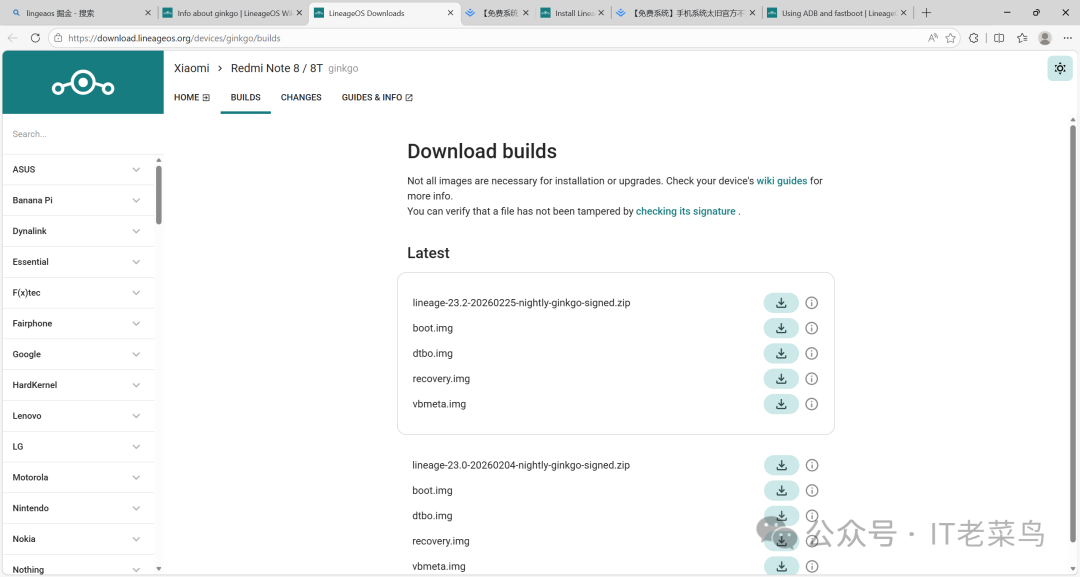Show info for Latest vbmeta.img

[812, 404]
